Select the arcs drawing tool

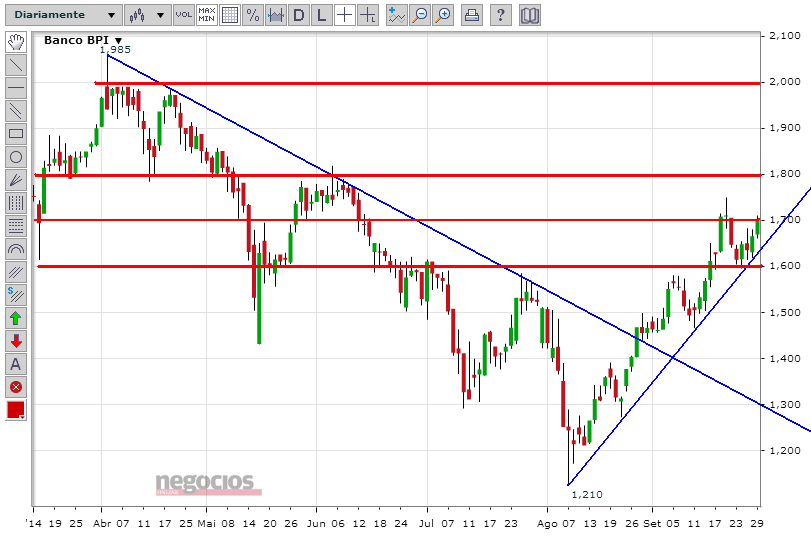pyautogui.click(x=16, y=249)
